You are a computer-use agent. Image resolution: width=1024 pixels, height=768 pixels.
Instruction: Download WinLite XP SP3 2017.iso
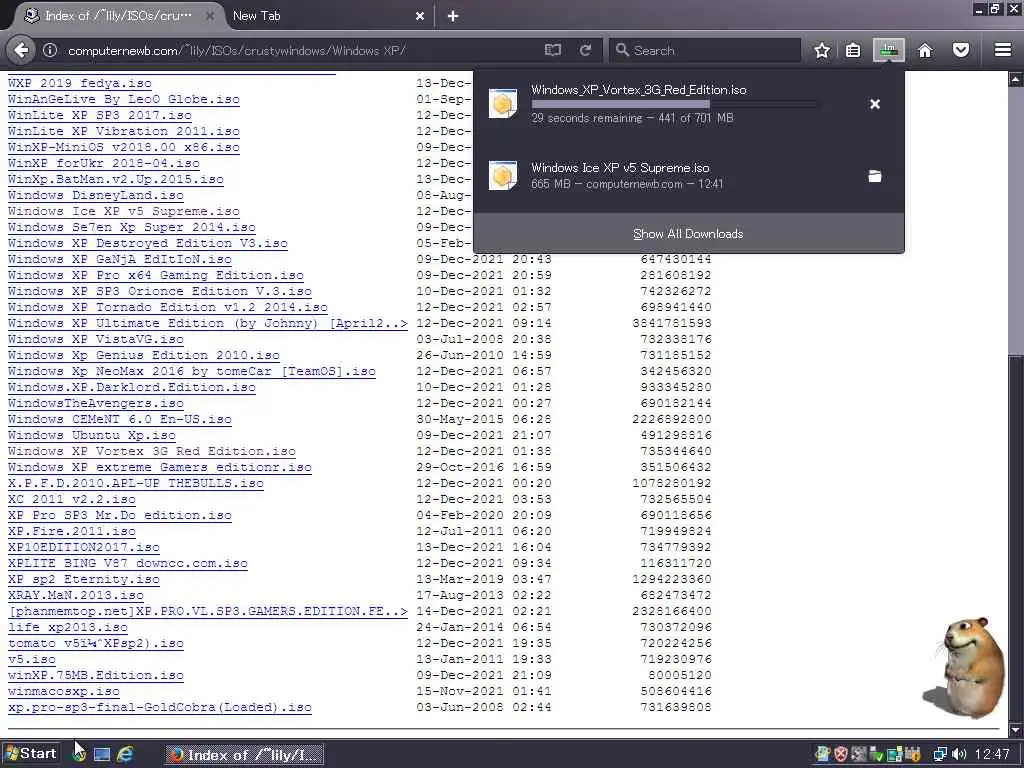pyautogui.click(x=100, y=116)
